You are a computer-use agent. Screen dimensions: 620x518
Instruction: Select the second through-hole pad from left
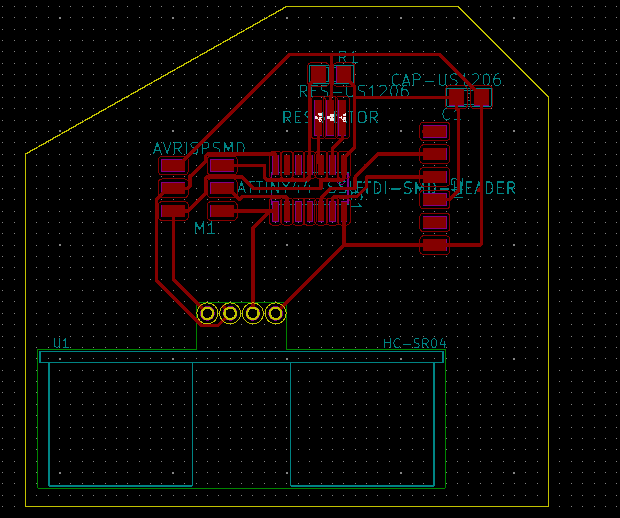click(x=230, y=314)
